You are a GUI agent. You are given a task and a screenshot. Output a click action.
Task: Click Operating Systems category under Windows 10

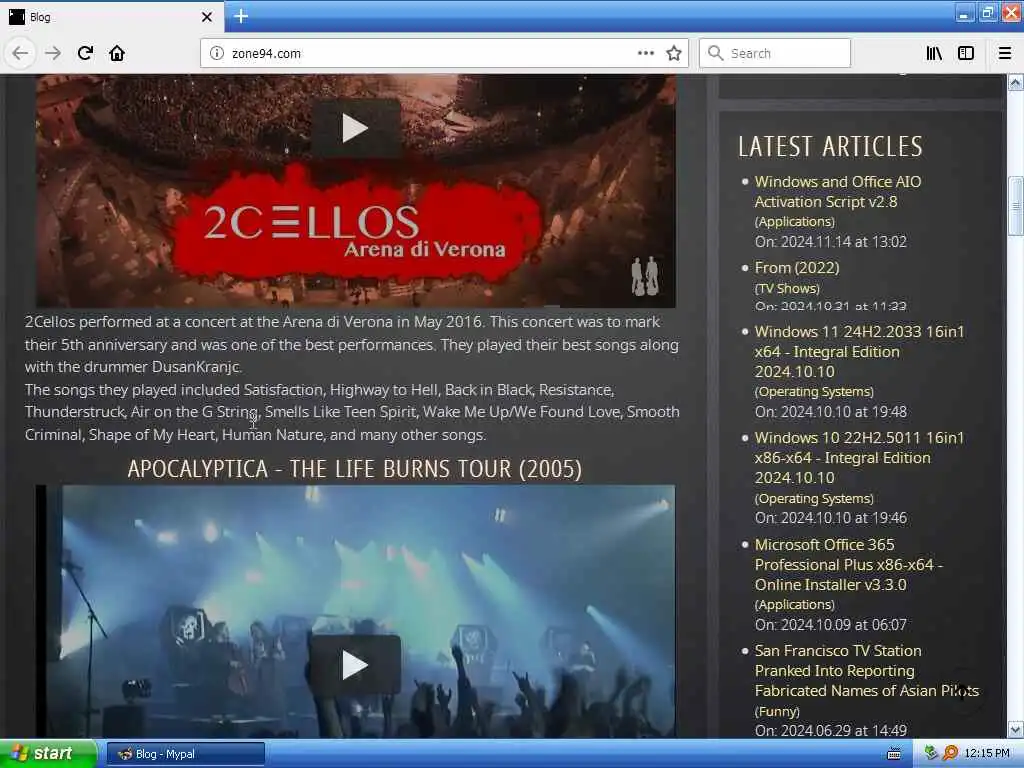(814, 498)
